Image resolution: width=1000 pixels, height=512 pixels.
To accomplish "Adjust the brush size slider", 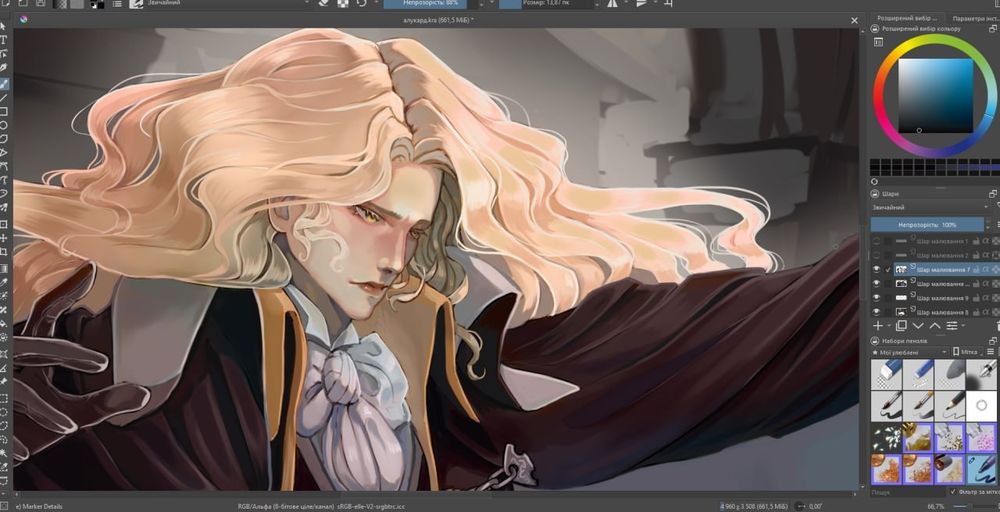I will (545, 3).
